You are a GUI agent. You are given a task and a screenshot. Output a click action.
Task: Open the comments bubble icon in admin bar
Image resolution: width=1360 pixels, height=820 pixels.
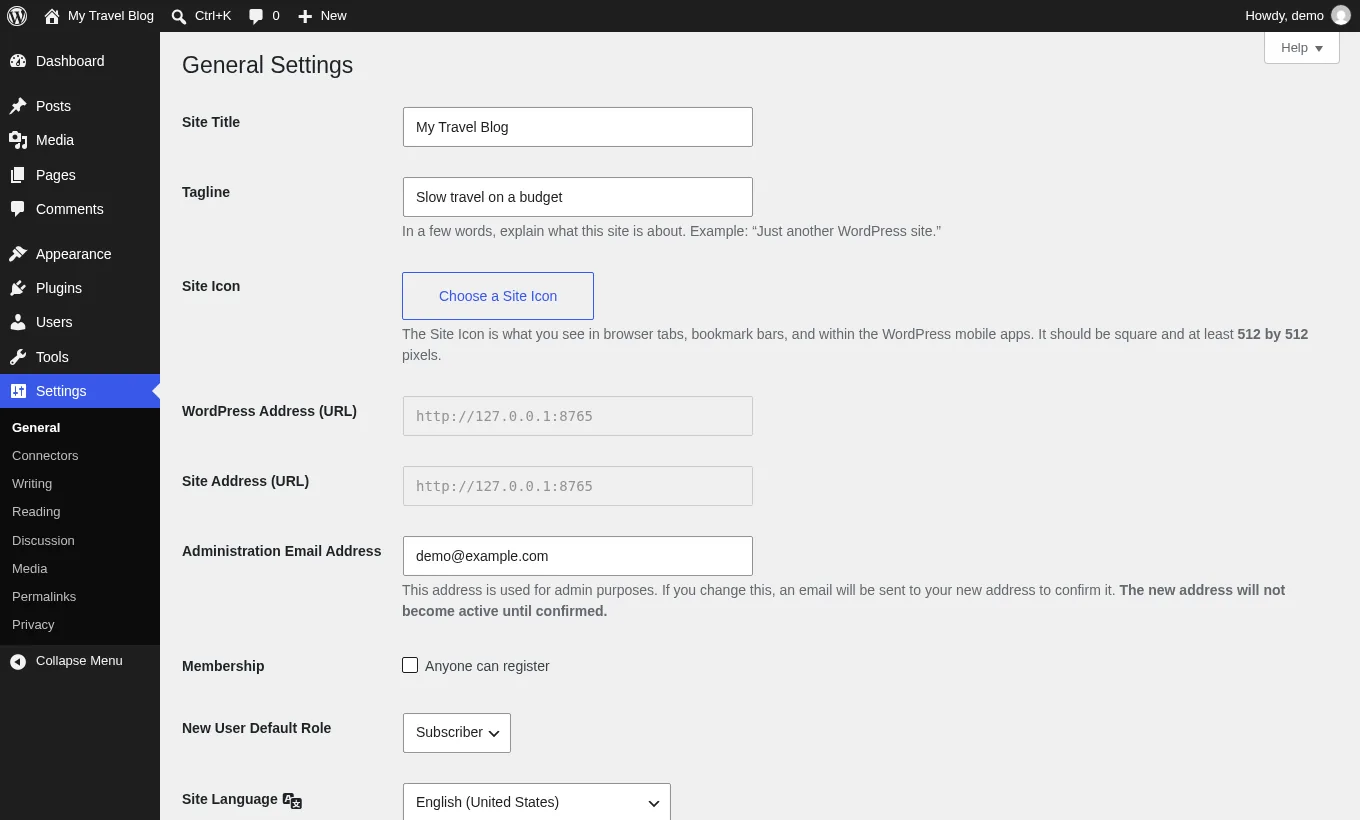click(x=256, y=16)
